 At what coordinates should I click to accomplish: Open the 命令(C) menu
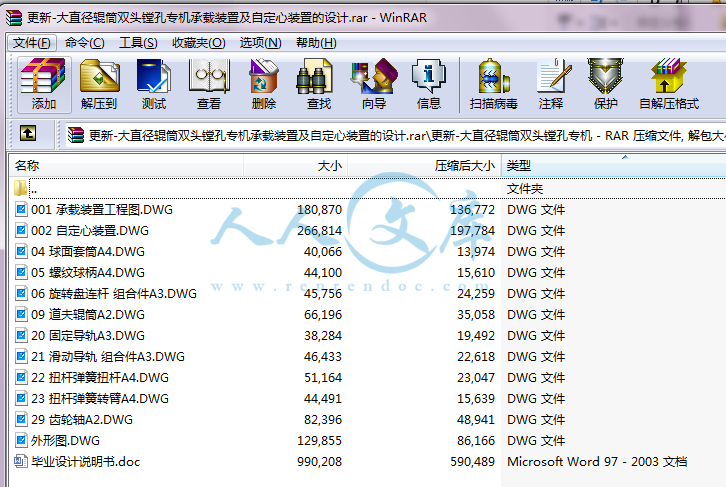[x=84, y=43]
